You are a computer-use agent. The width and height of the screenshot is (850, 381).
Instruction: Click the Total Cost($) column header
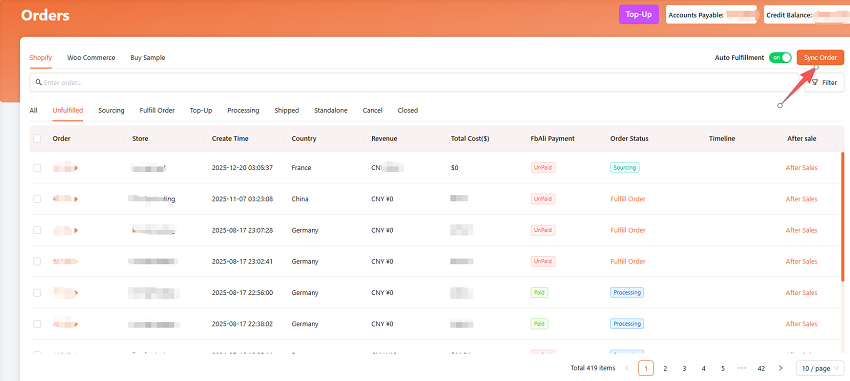[x=470, y=139]
